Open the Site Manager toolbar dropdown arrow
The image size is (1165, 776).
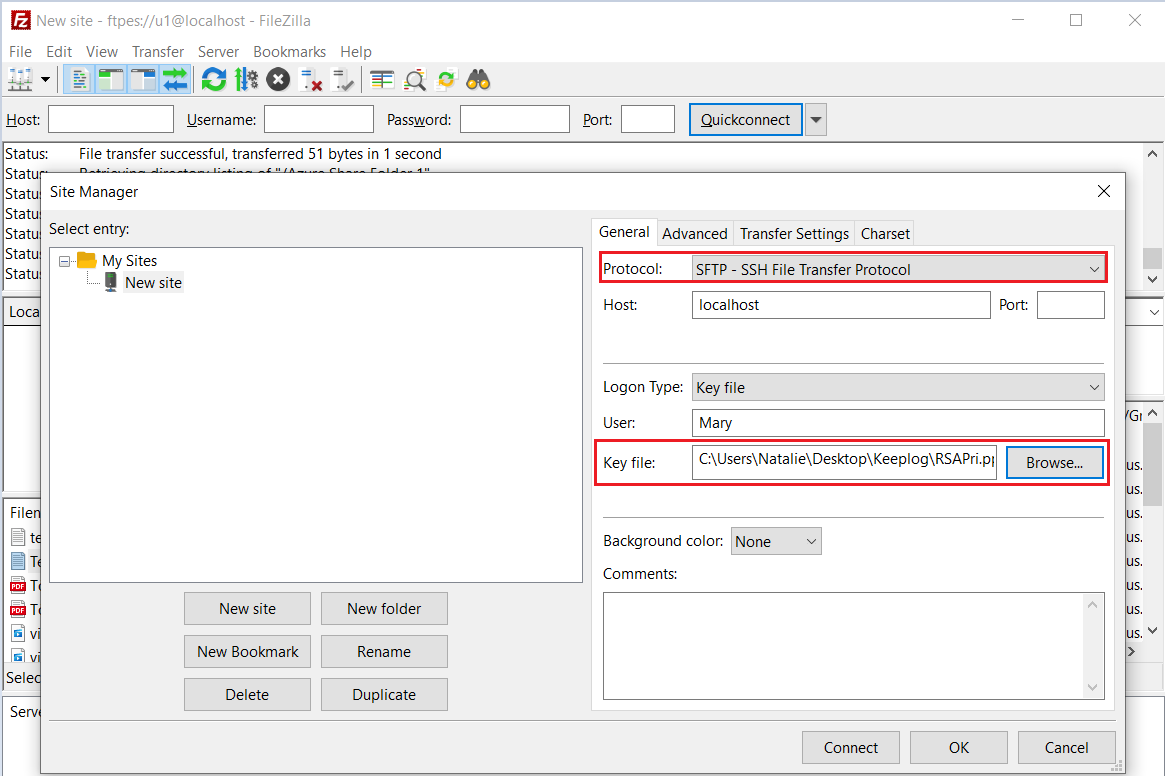(x=45, y=80)
